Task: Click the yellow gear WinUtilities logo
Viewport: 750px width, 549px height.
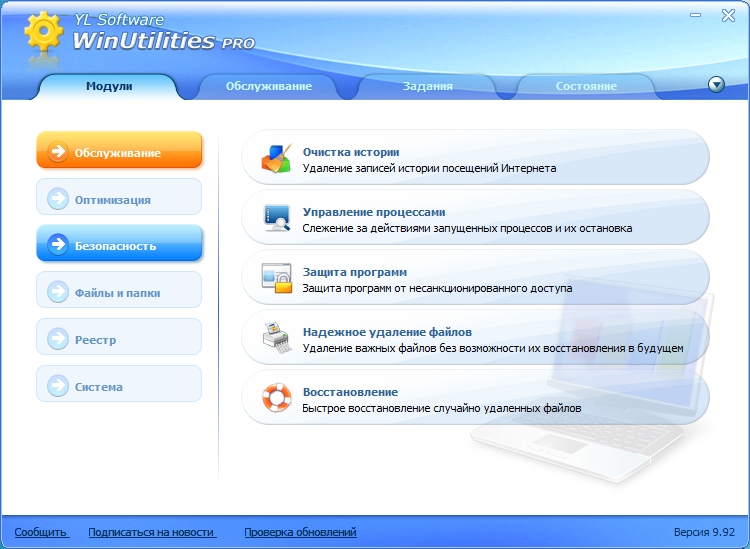Action: (44, 31)
